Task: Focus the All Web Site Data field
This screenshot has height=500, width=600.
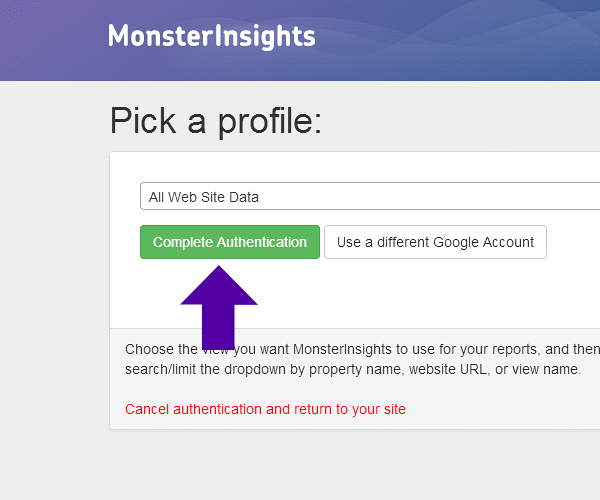Action: pos(369,197)
